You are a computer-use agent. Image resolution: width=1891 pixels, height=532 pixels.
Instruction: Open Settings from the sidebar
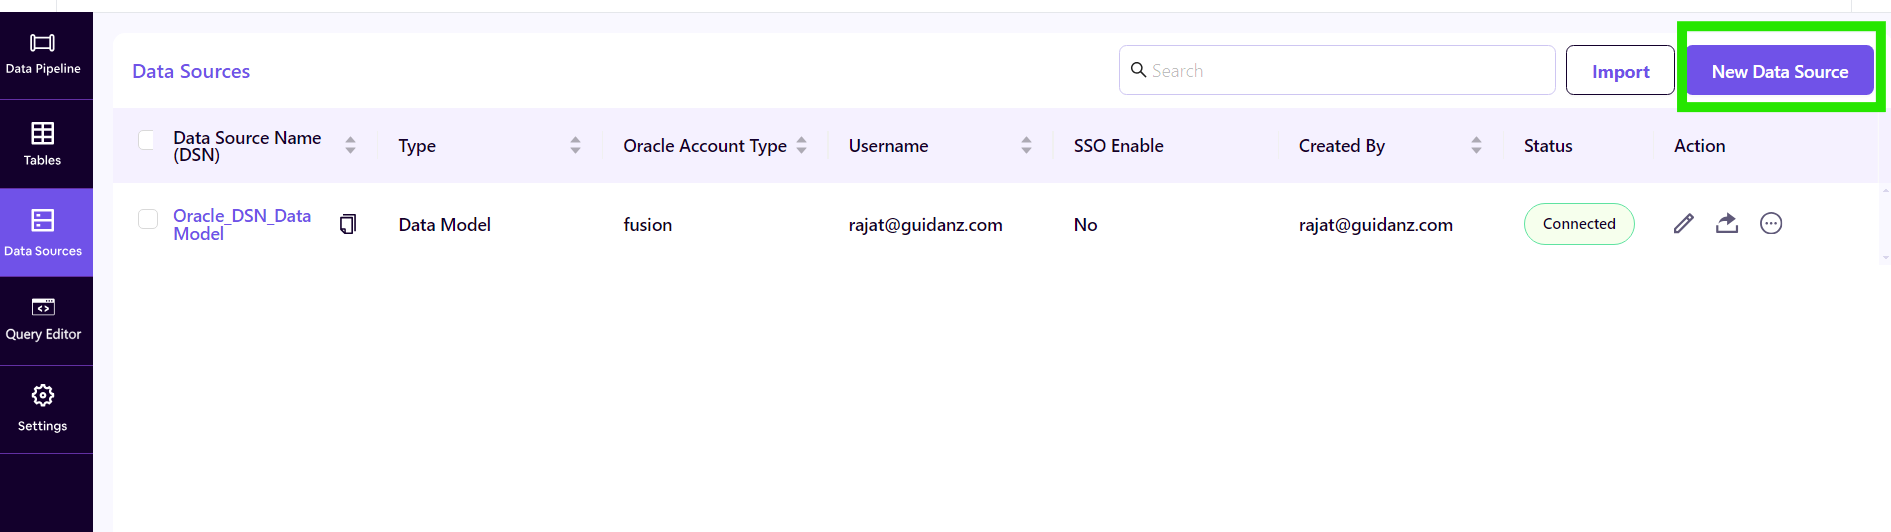coord(43,409)
